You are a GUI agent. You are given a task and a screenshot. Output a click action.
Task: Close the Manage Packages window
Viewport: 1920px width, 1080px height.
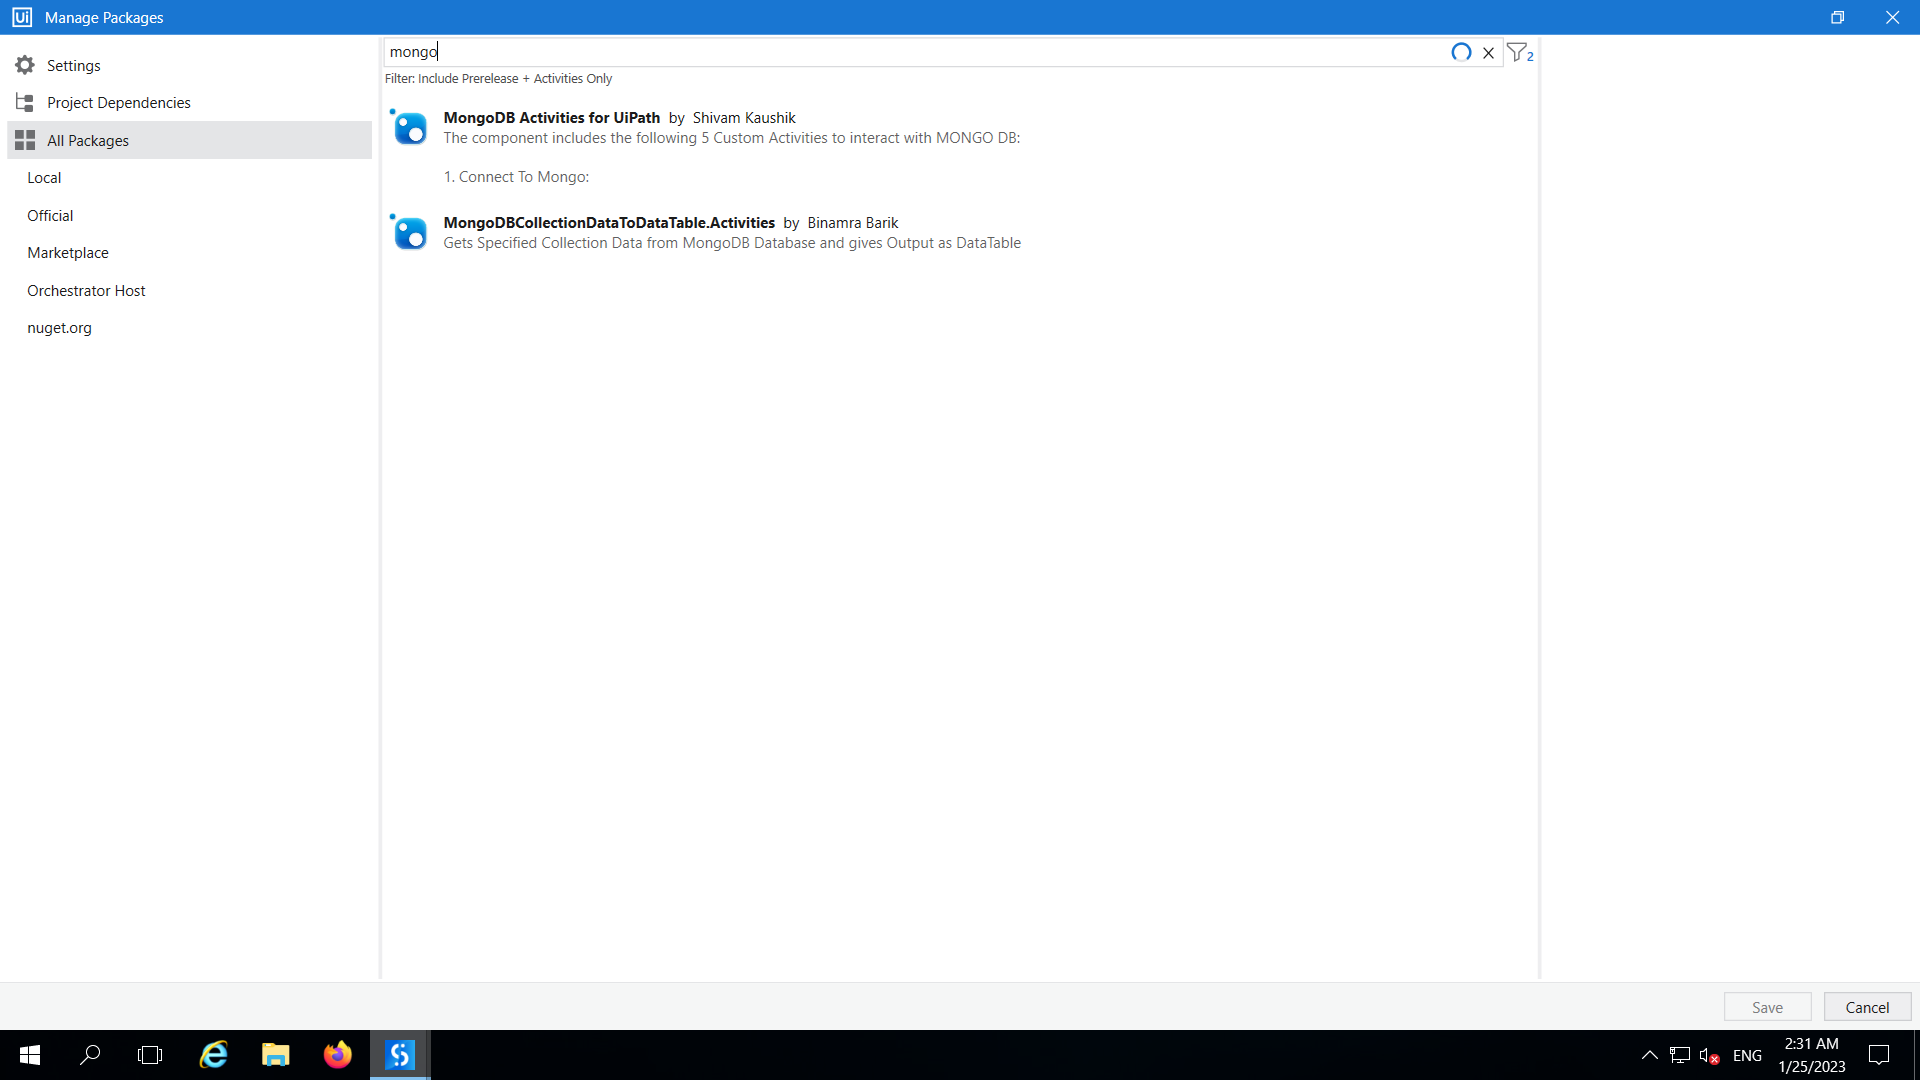coord(1892,17)
